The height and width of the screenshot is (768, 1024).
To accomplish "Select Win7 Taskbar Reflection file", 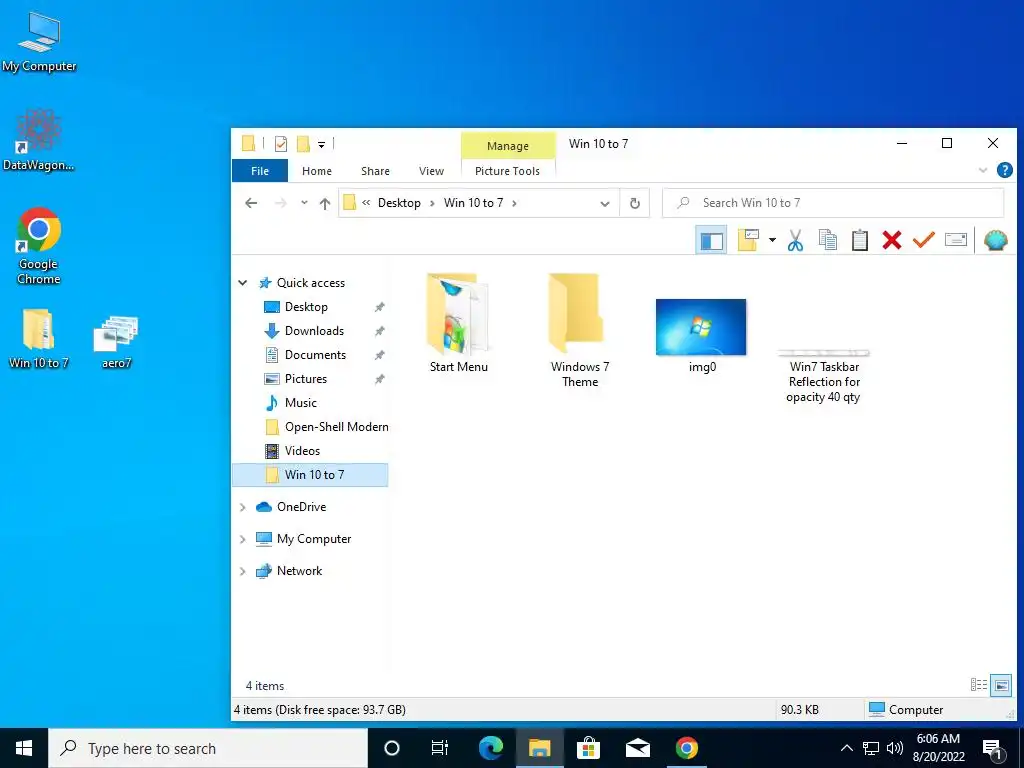I will [824, 377].
